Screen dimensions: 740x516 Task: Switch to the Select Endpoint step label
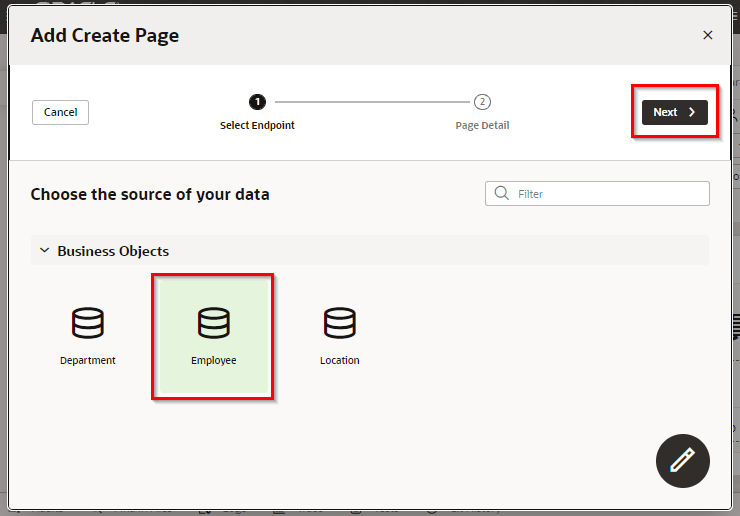[257, 125]
